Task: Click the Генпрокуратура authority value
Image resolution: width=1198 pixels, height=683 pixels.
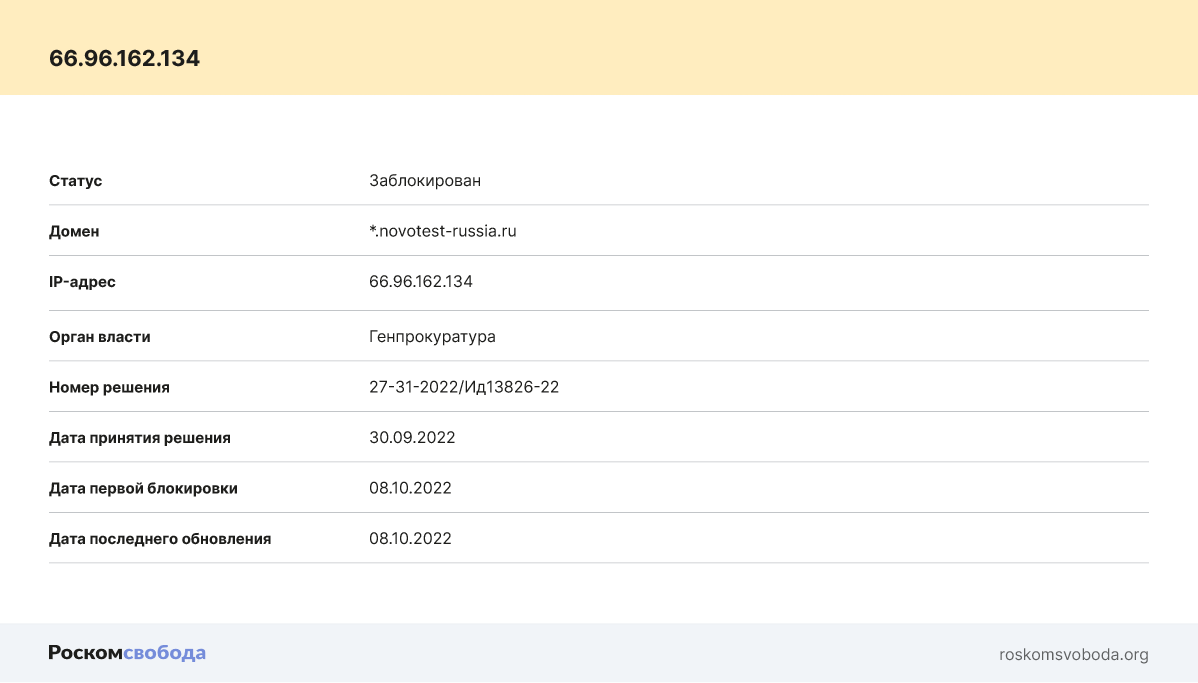Action: 432,337
